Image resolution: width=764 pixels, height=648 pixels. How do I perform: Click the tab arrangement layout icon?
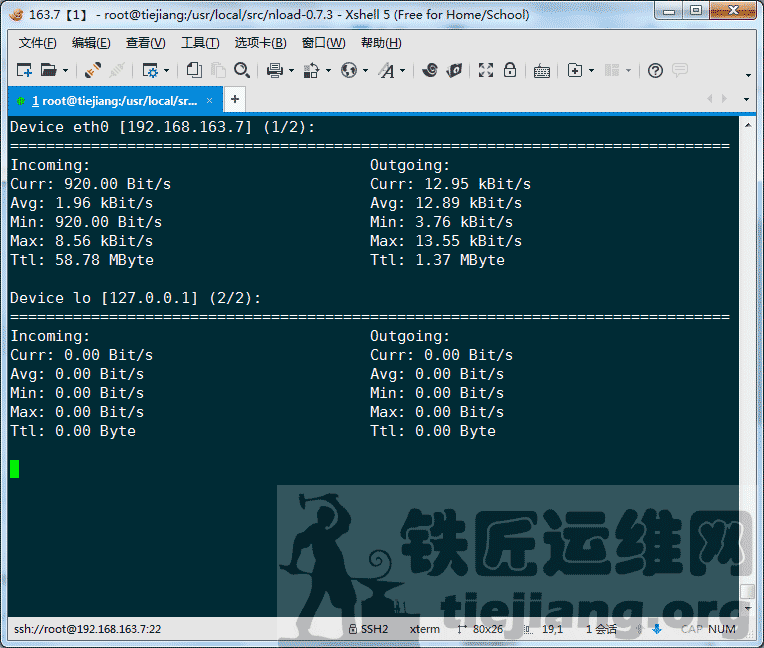point(612,70)
